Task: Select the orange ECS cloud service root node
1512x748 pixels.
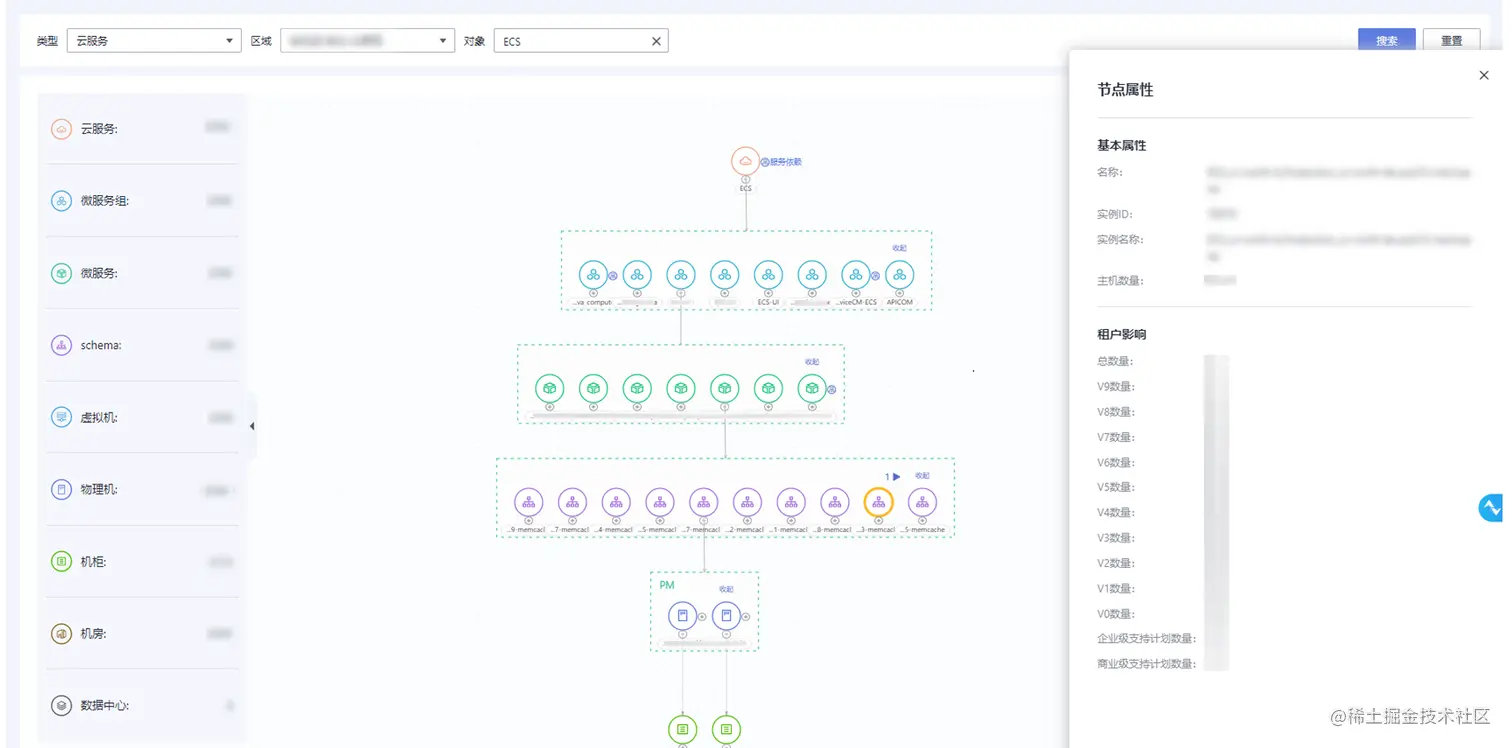Action: 745,160
